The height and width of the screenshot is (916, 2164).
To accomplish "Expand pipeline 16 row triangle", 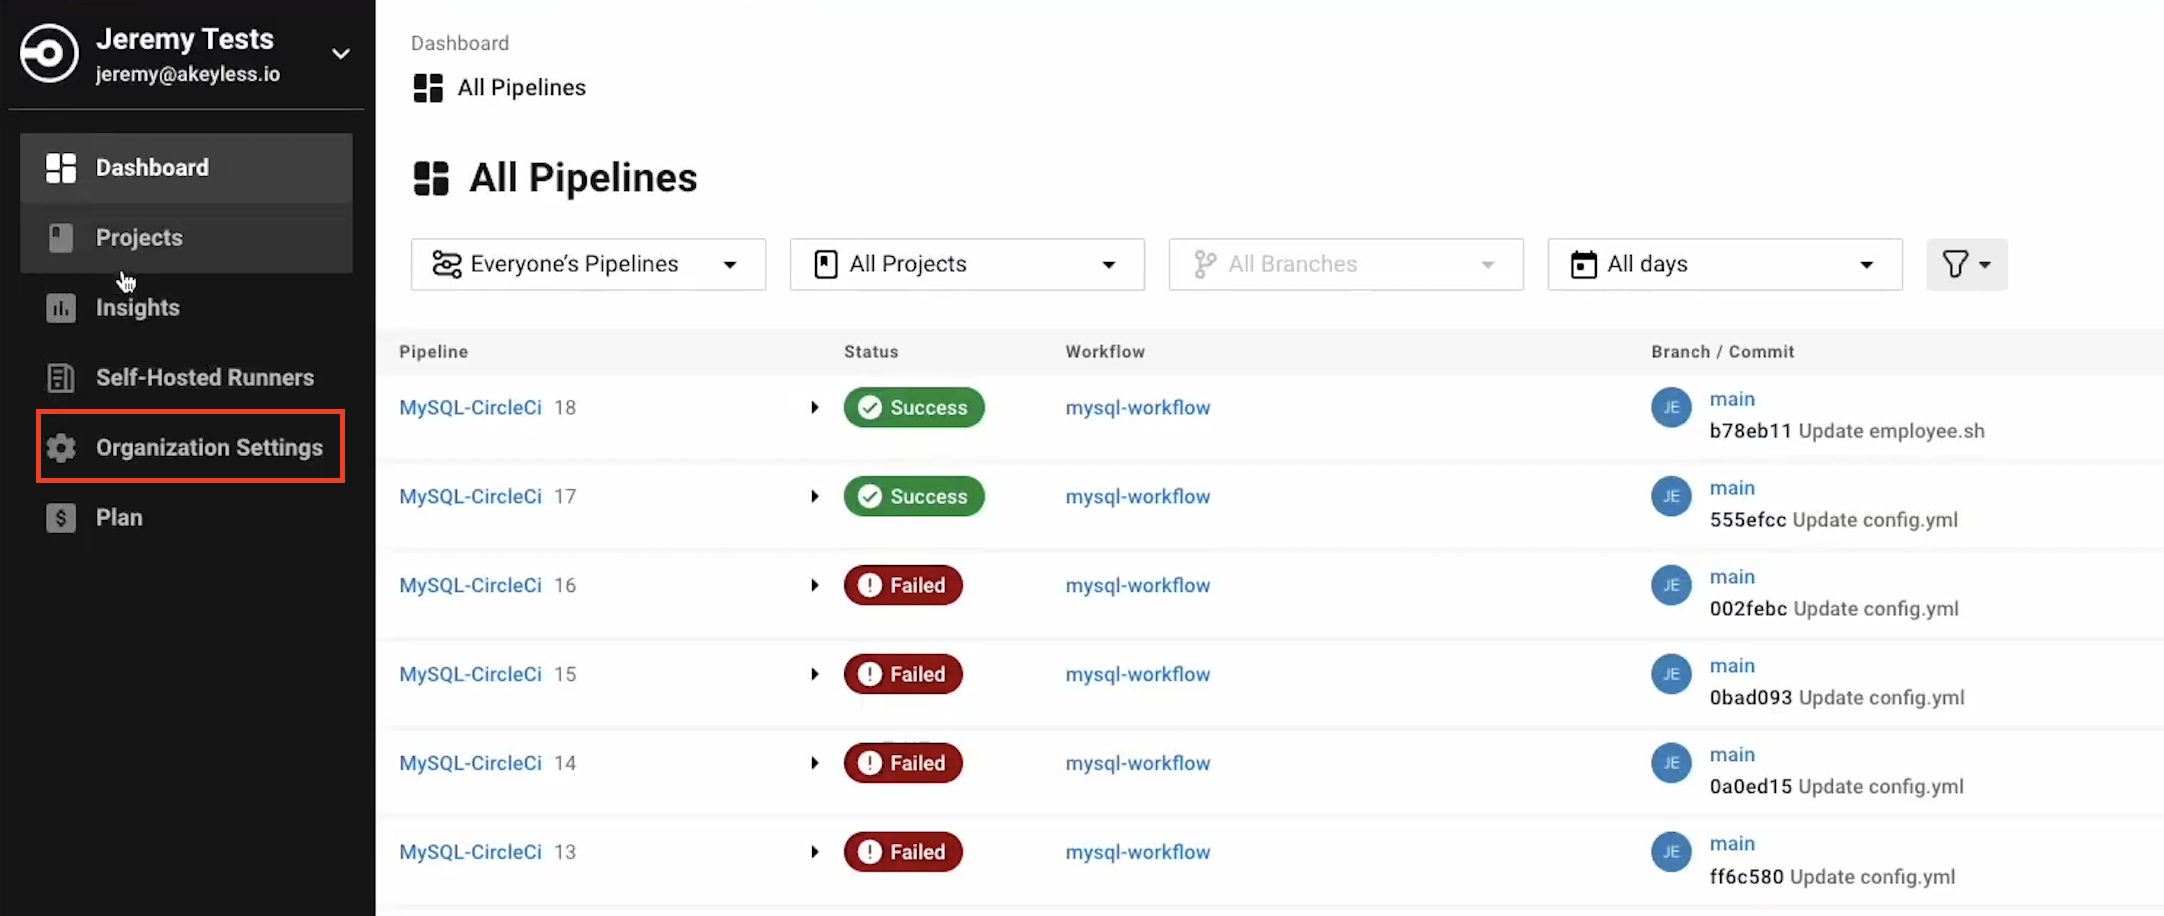I will (x=815, y=585).
